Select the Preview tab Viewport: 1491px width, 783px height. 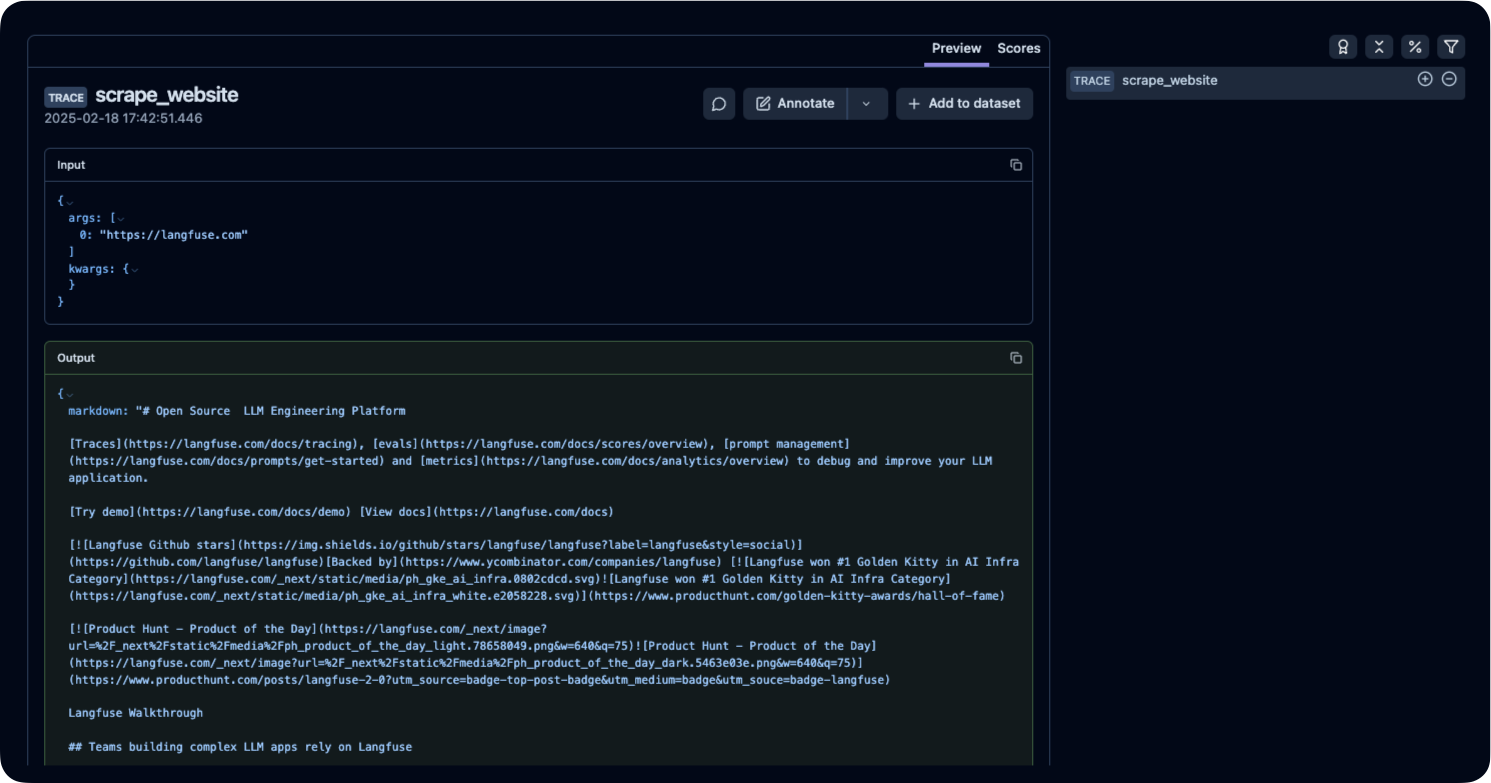[x=955, y=48]
